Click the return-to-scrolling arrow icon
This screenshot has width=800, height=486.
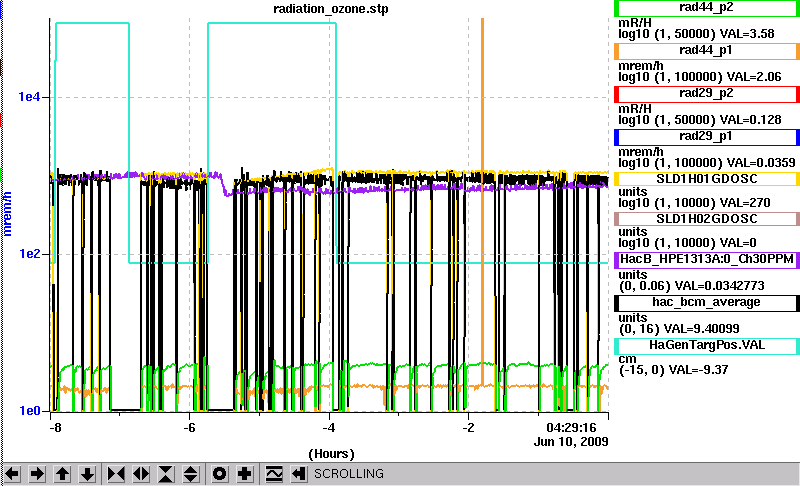coord(299,474)
